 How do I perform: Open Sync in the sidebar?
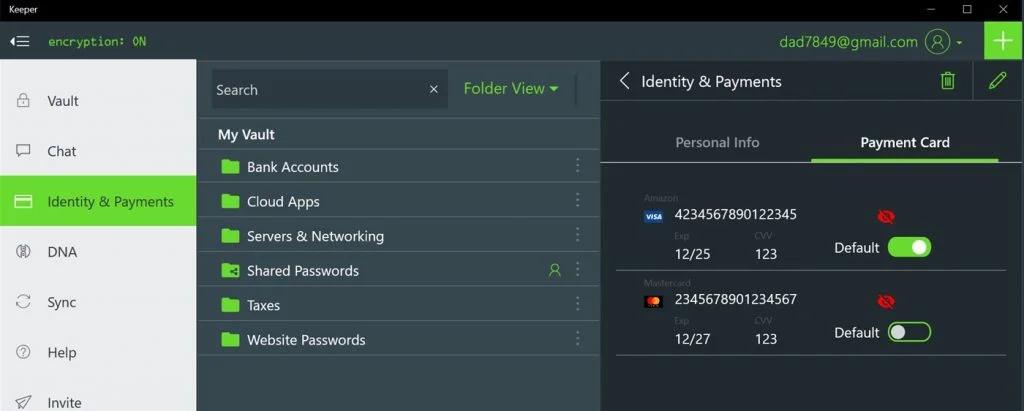click(x=98, y=302)
